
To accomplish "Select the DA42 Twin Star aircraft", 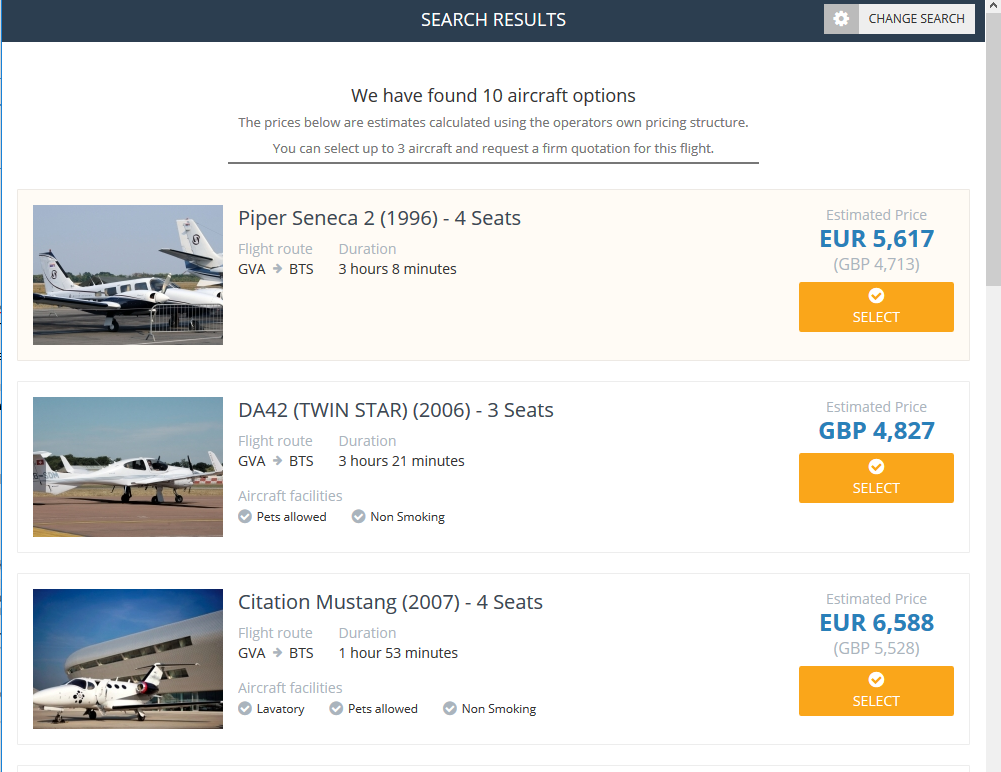I will click(876, 478).
